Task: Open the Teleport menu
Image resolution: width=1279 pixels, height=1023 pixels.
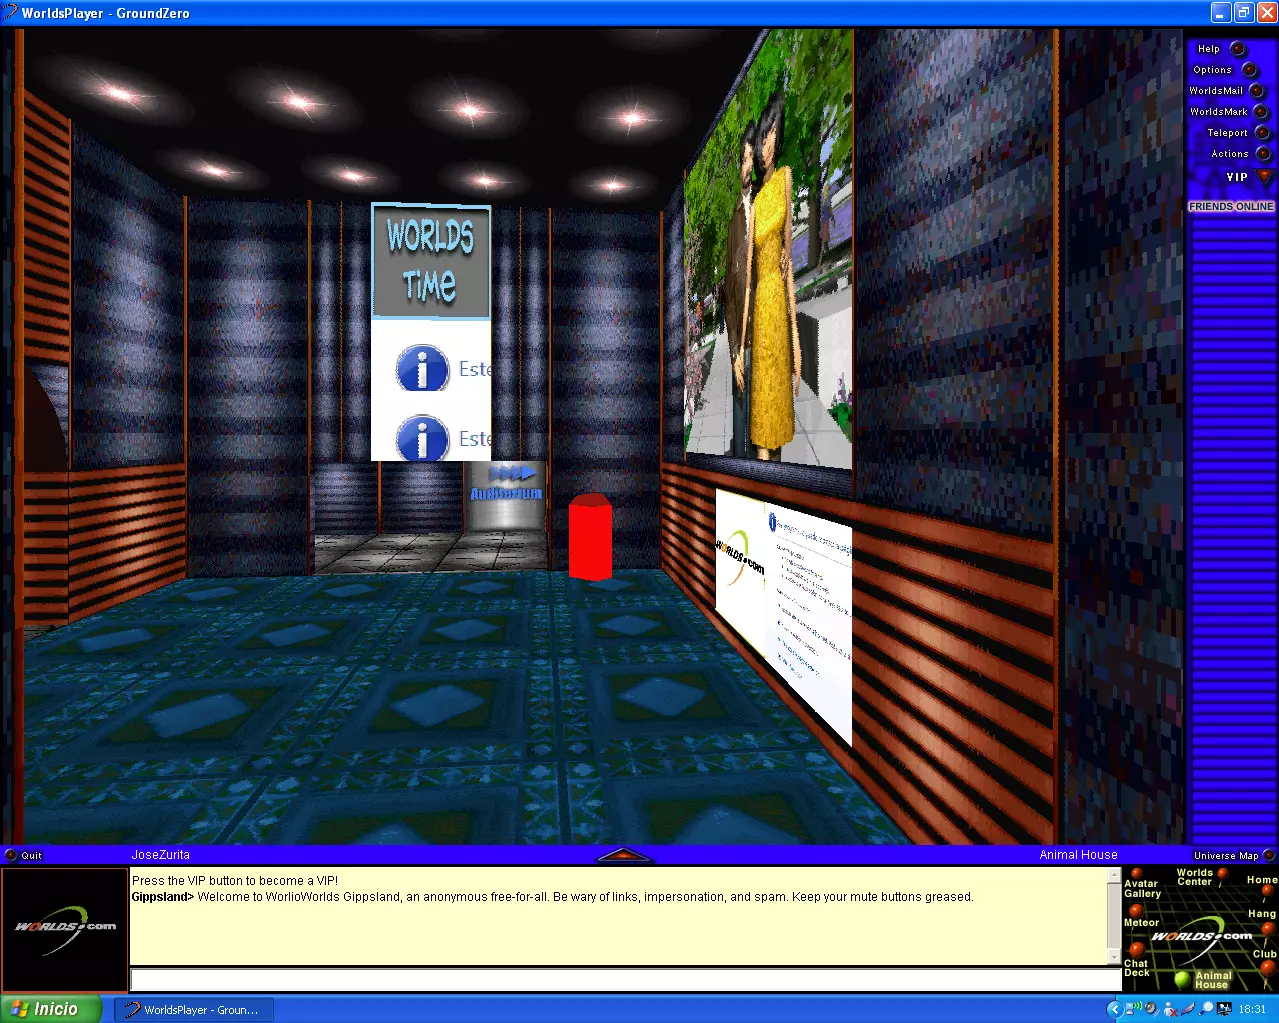Action: (x=1262, y=132)
